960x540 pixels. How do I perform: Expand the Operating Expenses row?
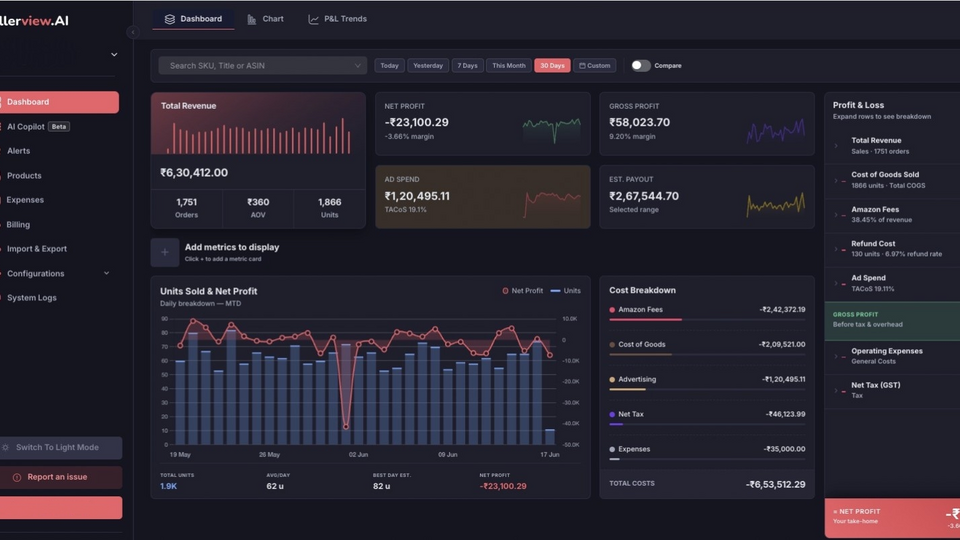[836, 356]
